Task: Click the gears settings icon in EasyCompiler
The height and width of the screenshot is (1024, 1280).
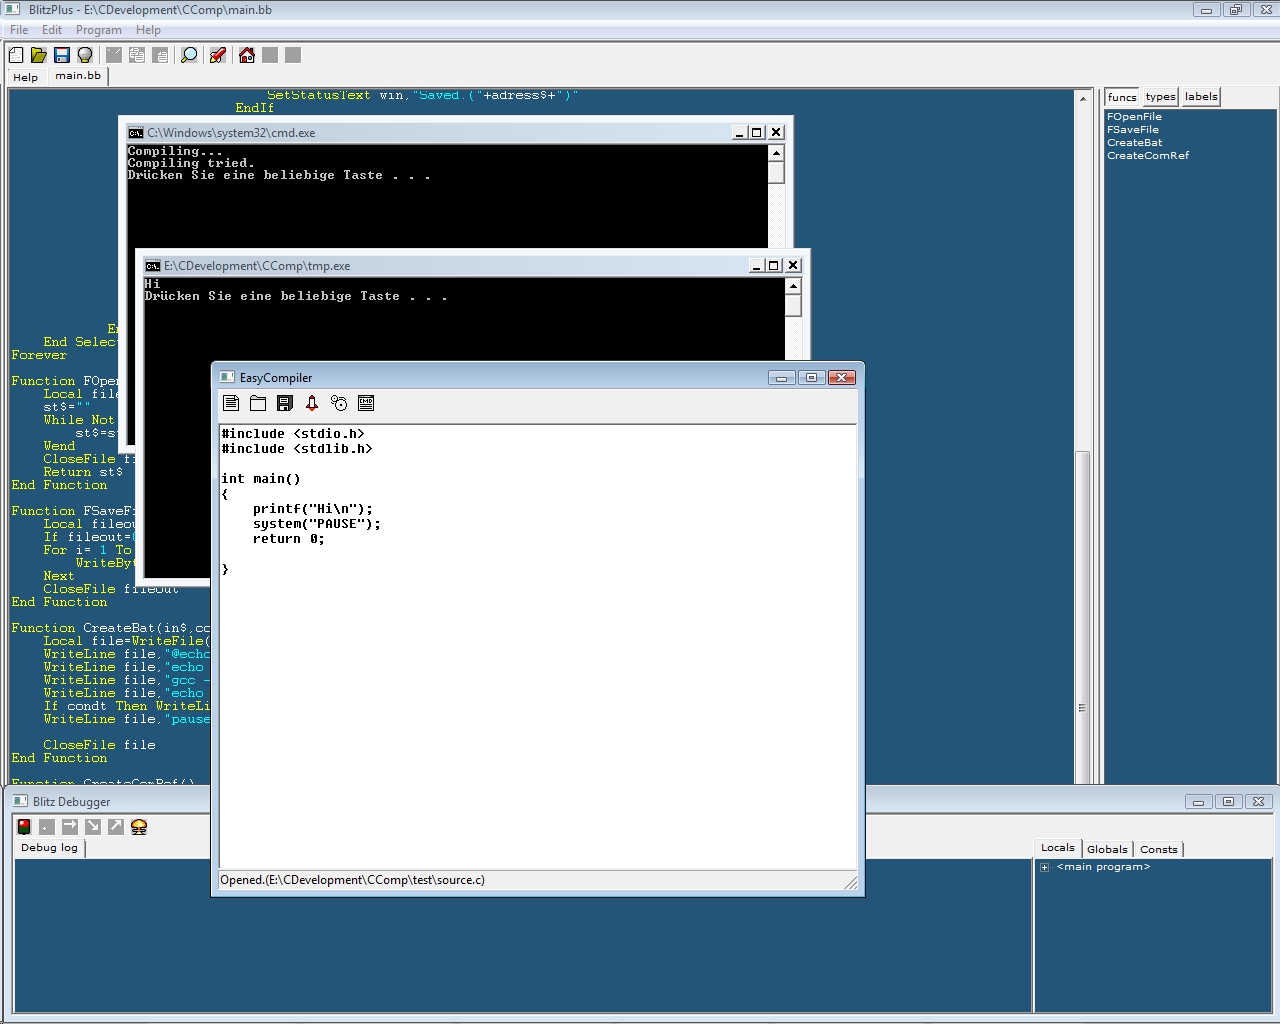Action: pos(339,403)
